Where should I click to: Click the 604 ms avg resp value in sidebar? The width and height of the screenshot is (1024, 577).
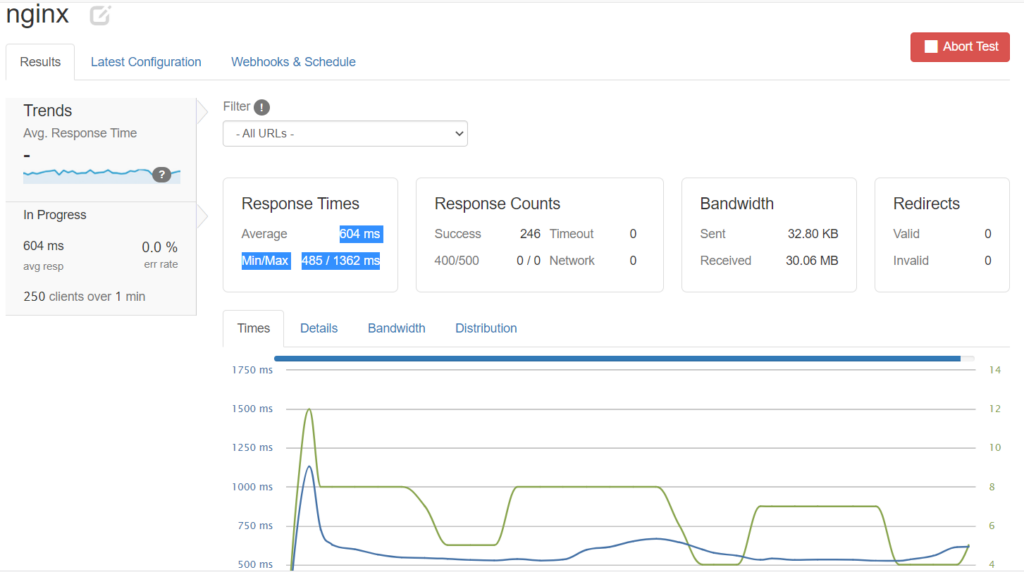tap(43, 246)
